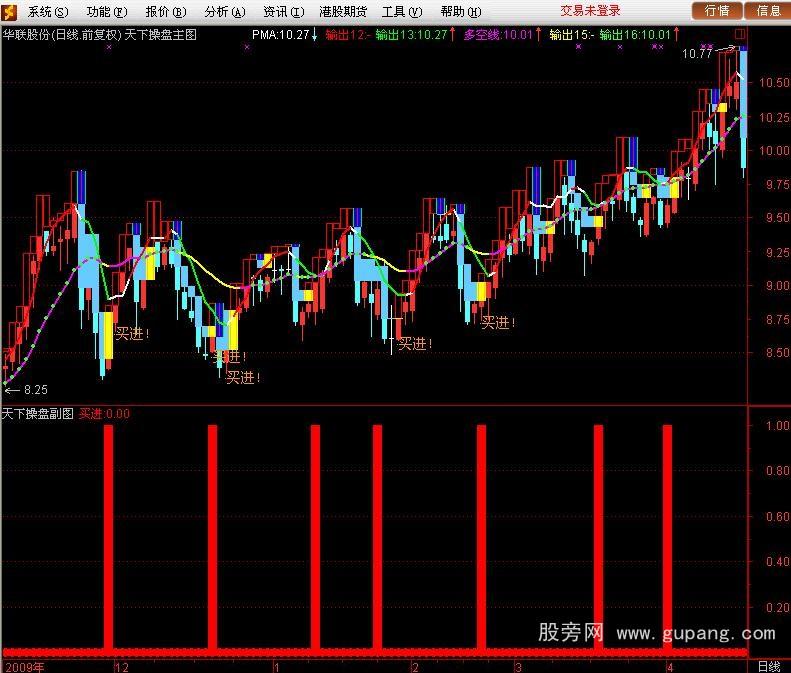Open the 工具(V) menu
This screenshot has height=673, width=791.
pyautogui.click(x=402, y=11)
